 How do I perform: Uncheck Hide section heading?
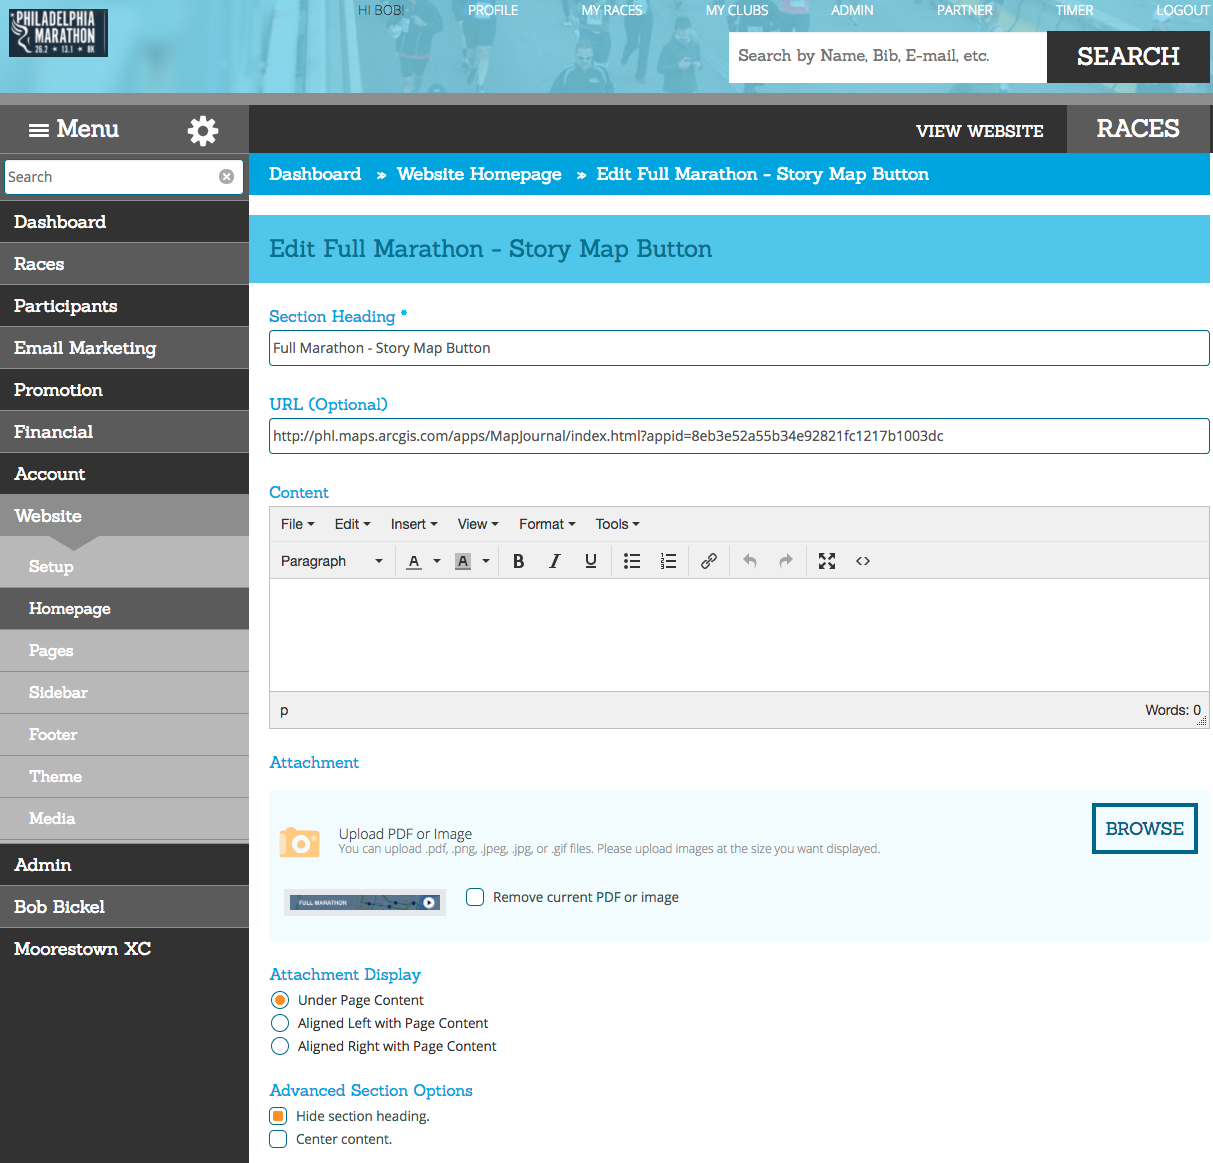click(x=277, y=1116)
